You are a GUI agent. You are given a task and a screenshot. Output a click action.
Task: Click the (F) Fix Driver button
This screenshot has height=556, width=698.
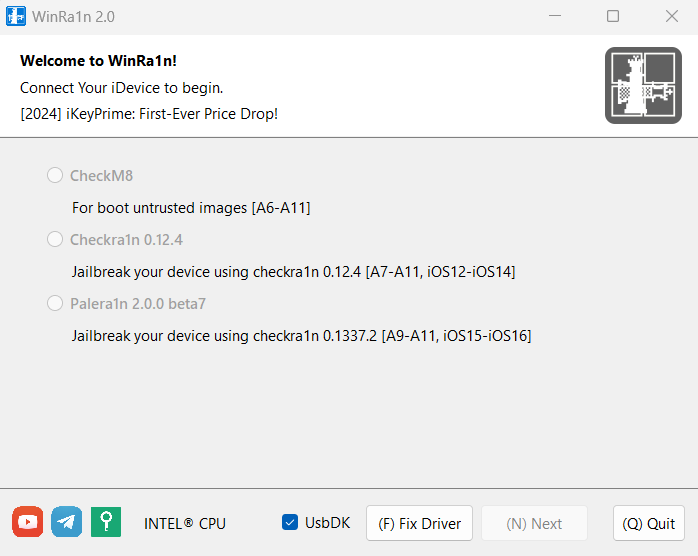click(x=419, y=523)
